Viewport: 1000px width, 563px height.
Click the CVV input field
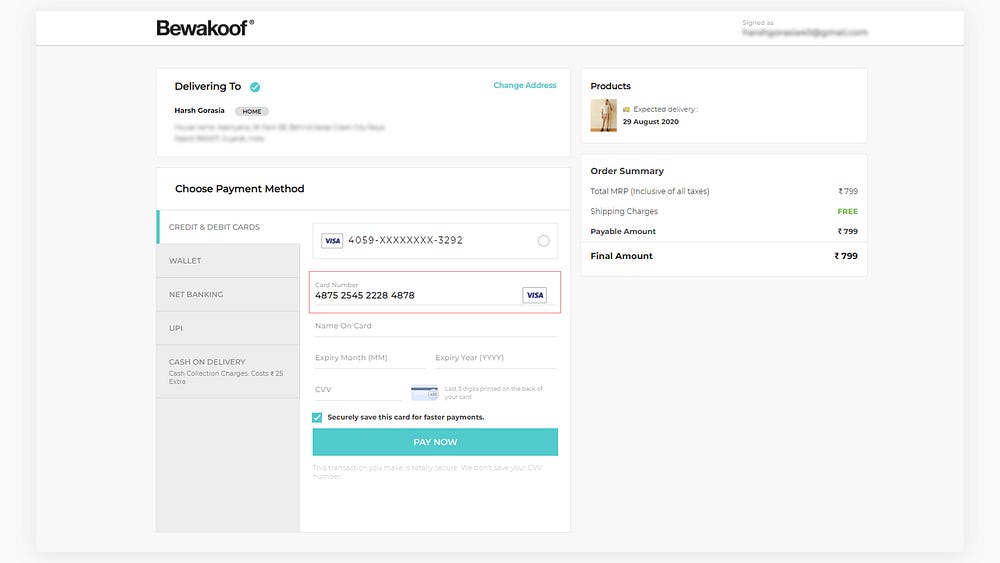pos(357,390)
